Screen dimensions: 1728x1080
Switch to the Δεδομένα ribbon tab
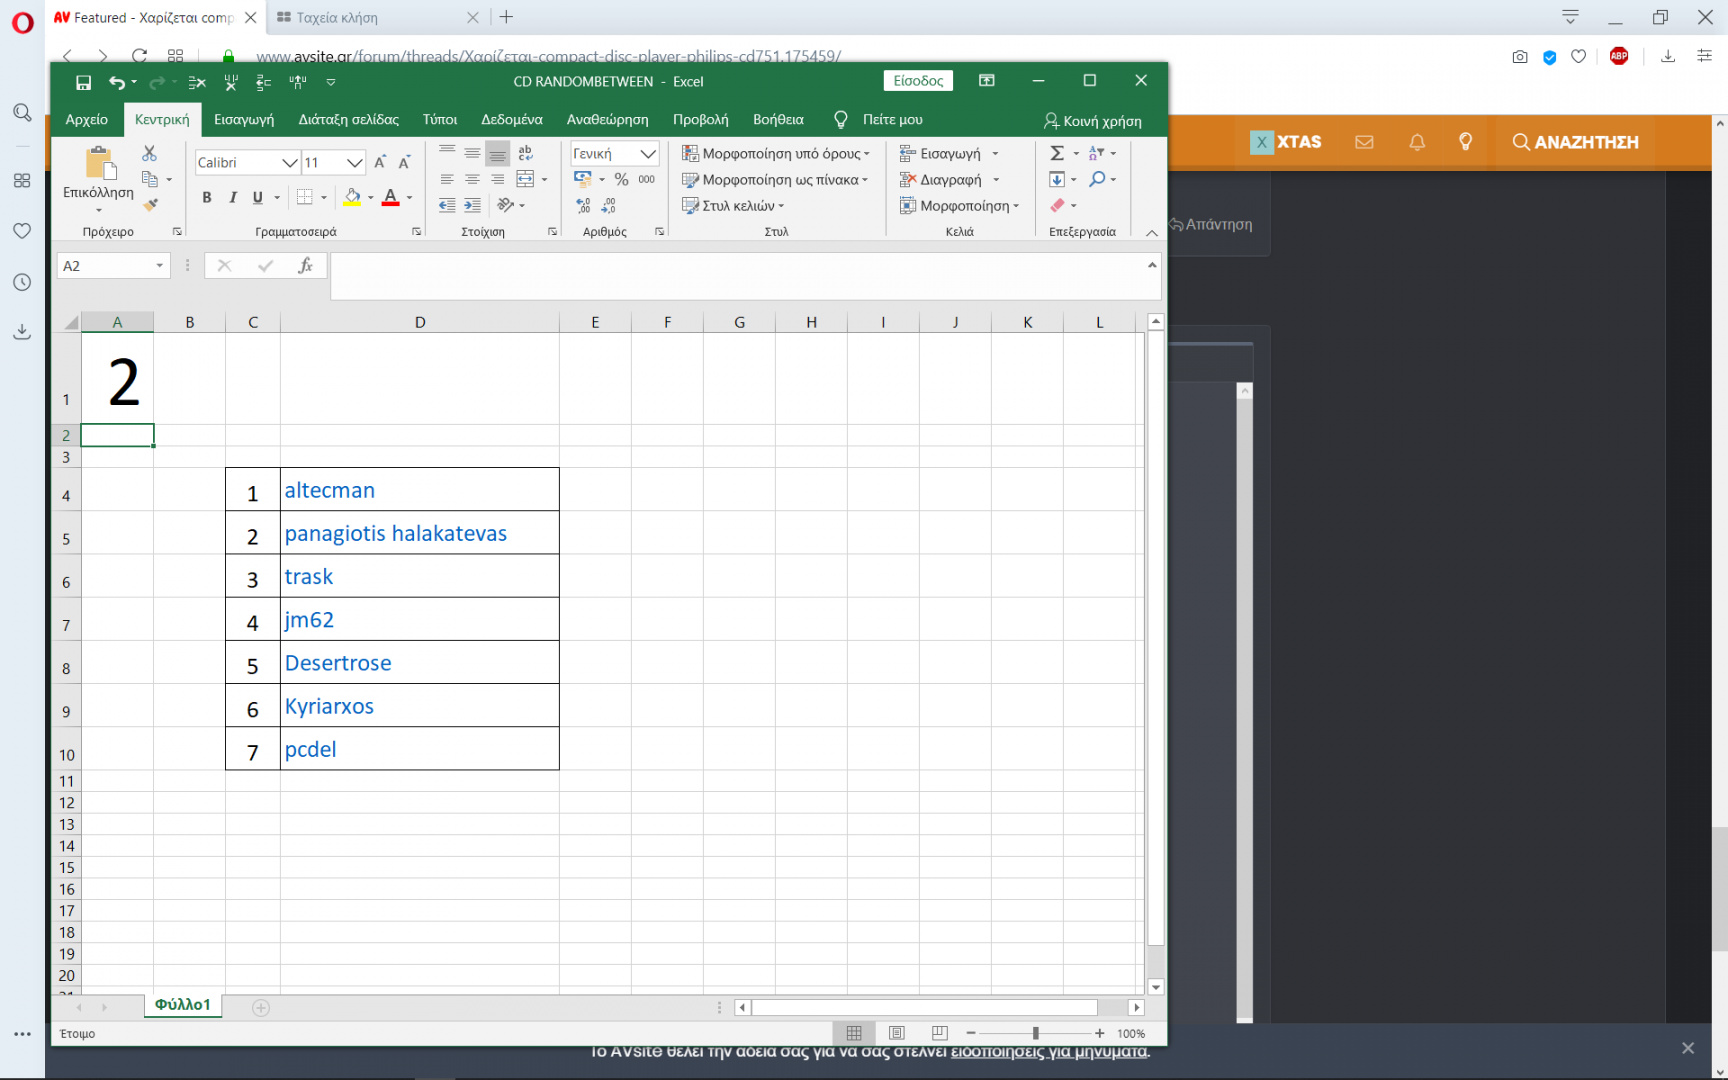click(511, 120)
